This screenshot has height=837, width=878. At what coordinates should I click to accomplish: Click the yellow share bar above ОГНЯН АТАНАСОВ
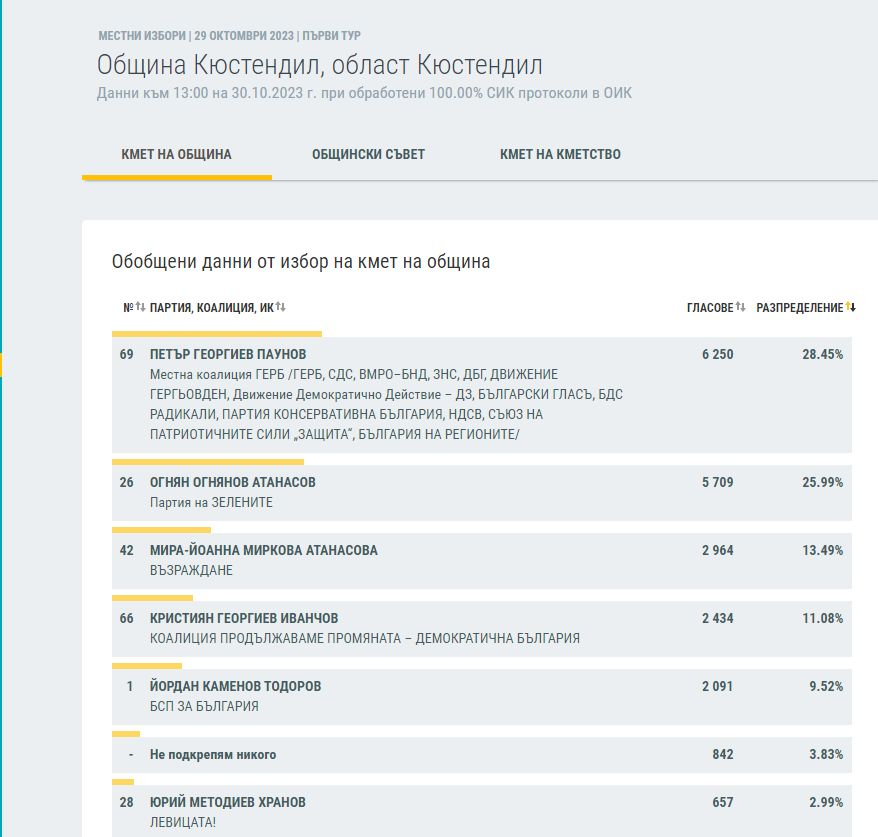coord(208,462)
